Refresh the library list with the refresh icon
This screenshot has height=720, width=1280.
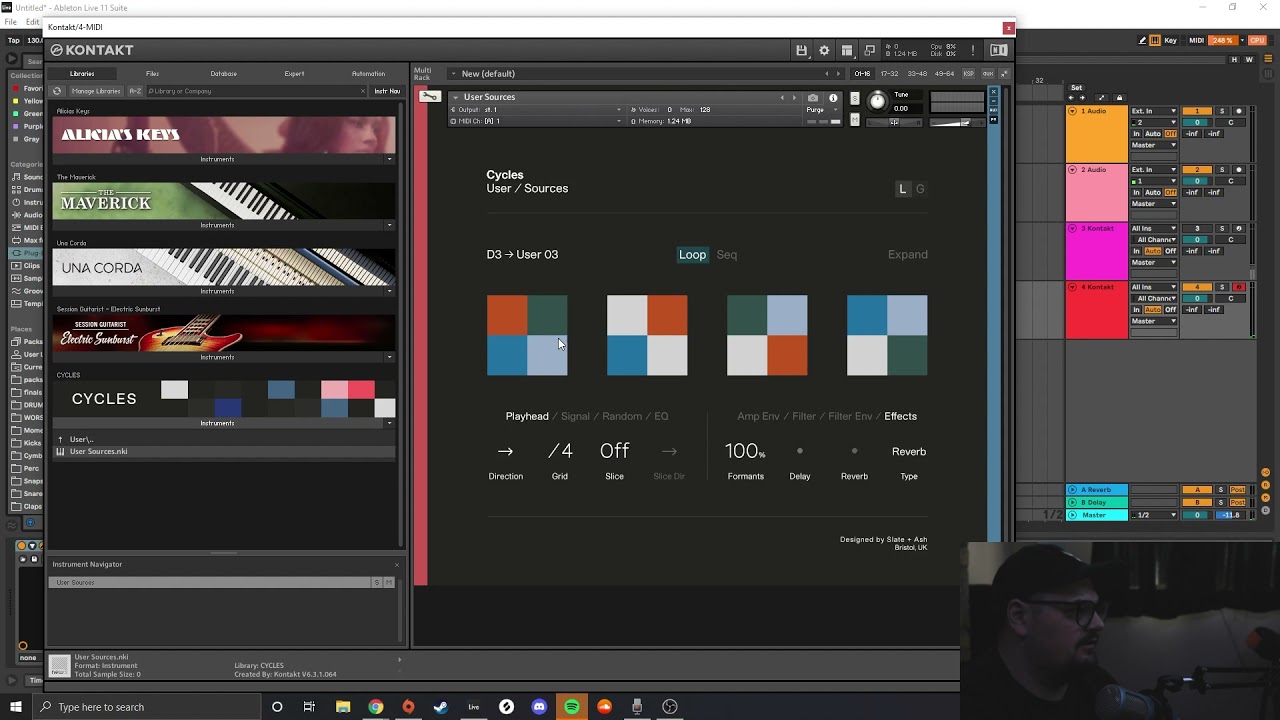click(57, 91)
